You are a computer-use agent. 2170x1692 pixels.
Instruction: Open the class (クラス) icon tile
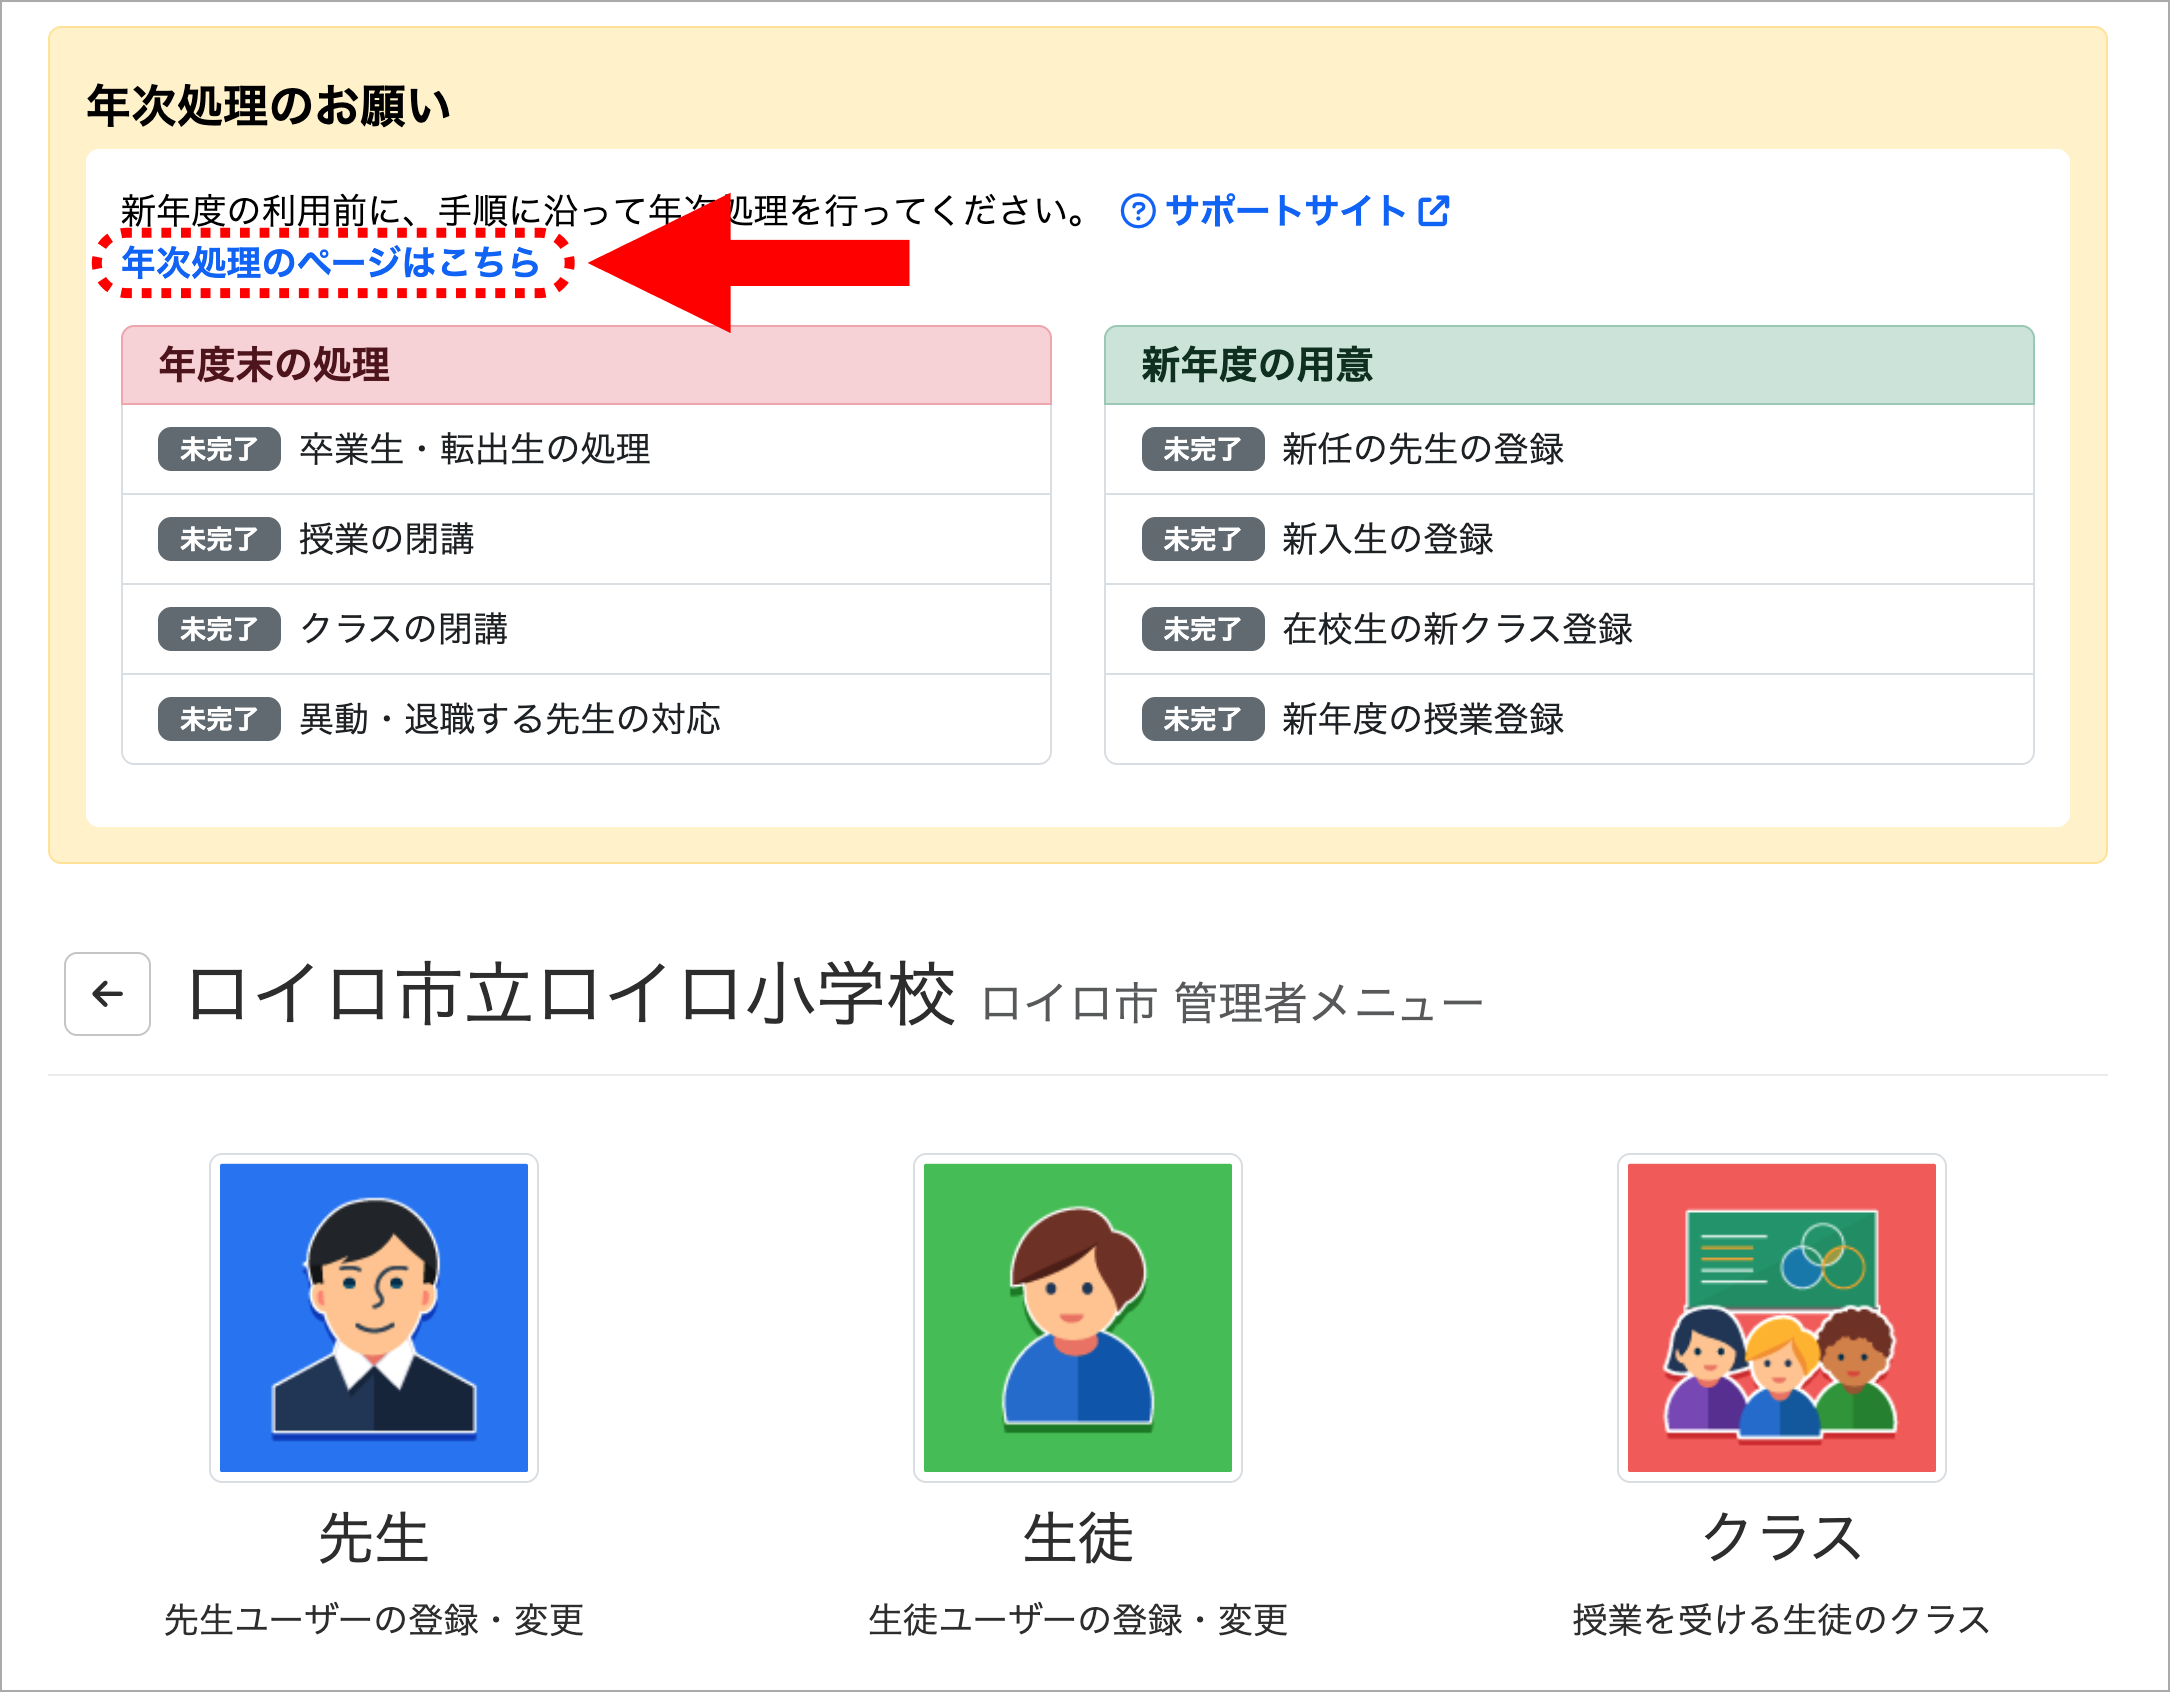pos(1781,1317)
